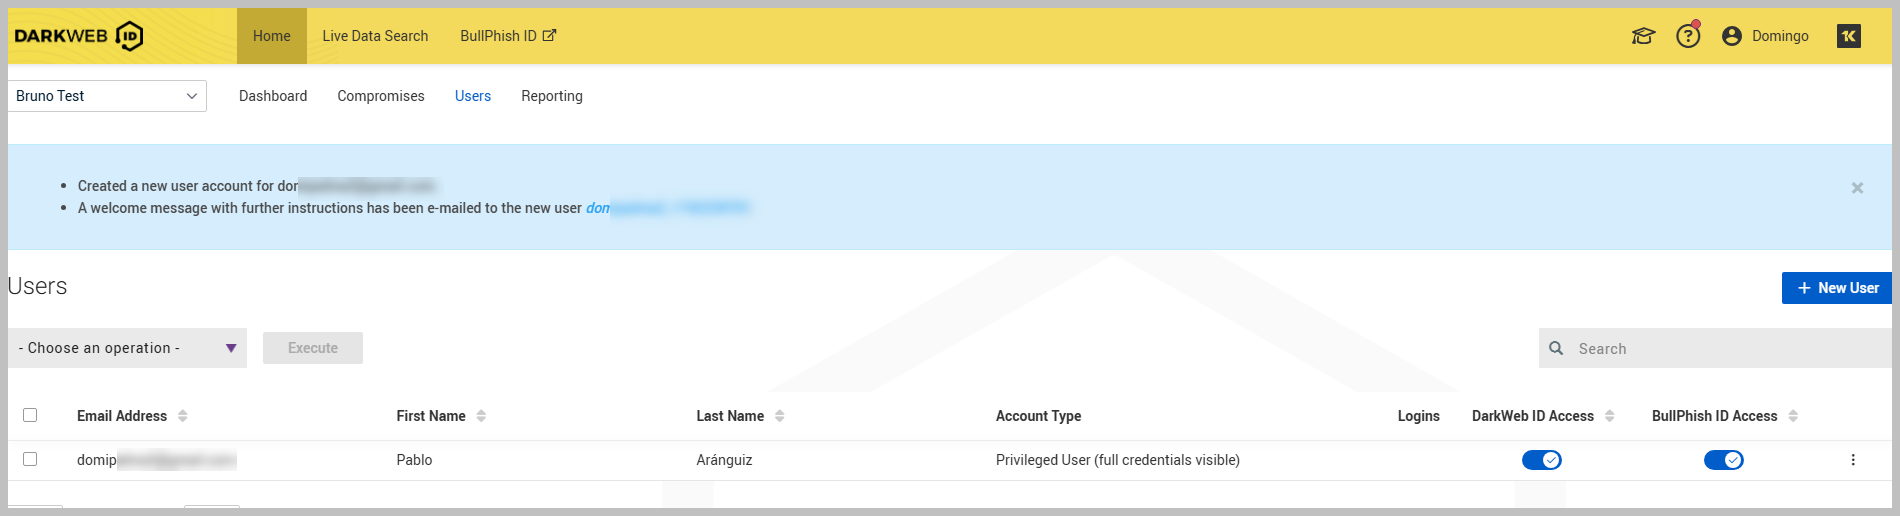Open row actions menu for Pablo
The width and height of the screenshot is (1900, 516).
pyautogui.click(x=1853, y=460)
